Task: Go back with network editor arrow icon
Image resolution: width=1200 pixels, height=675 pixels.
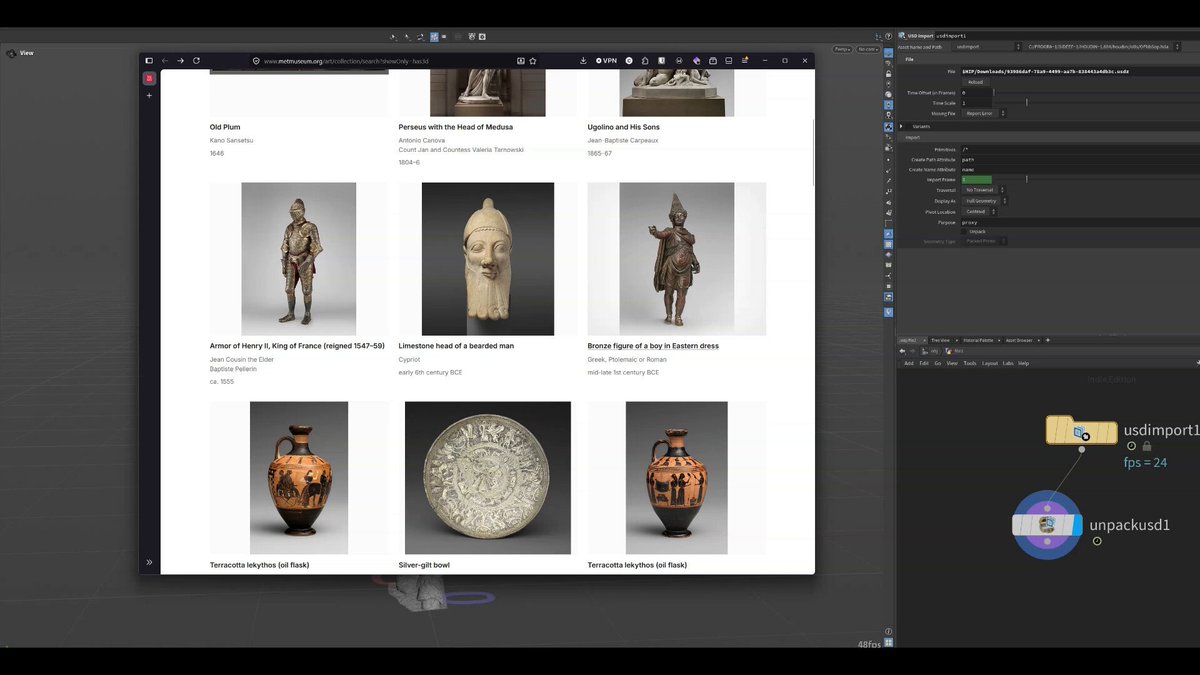Action: 902,351
